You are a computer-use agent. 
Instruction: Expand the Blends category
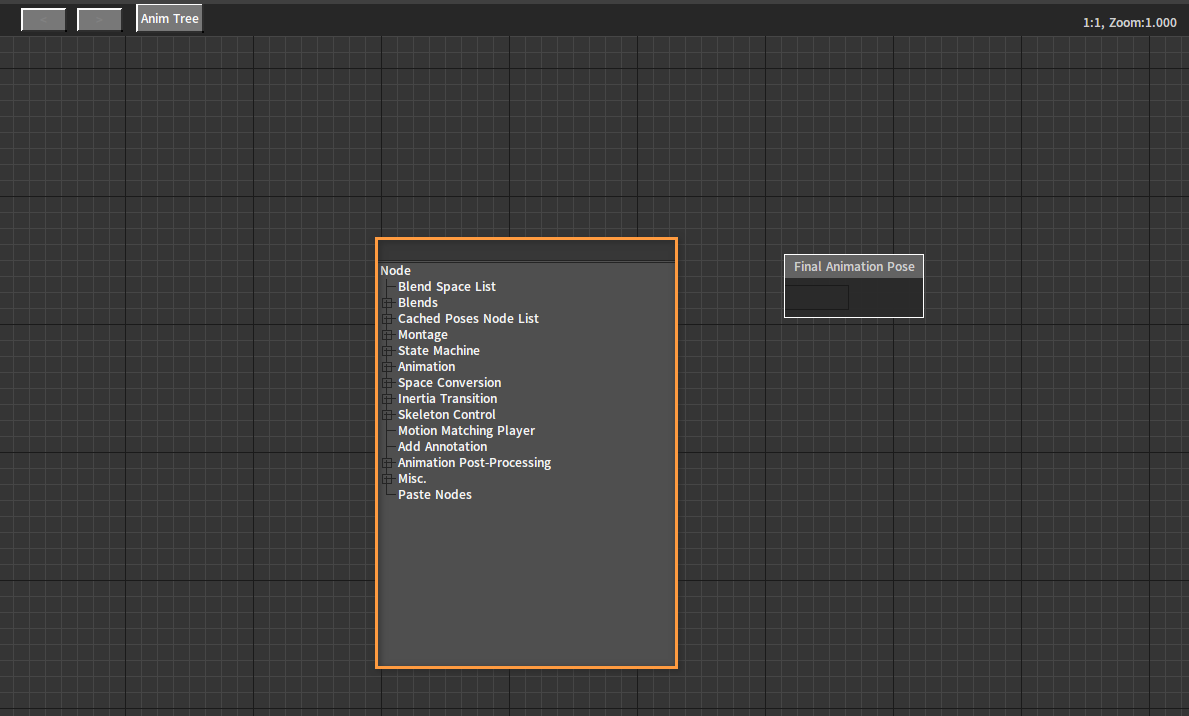pyautogui.click(x=387, y=303)
